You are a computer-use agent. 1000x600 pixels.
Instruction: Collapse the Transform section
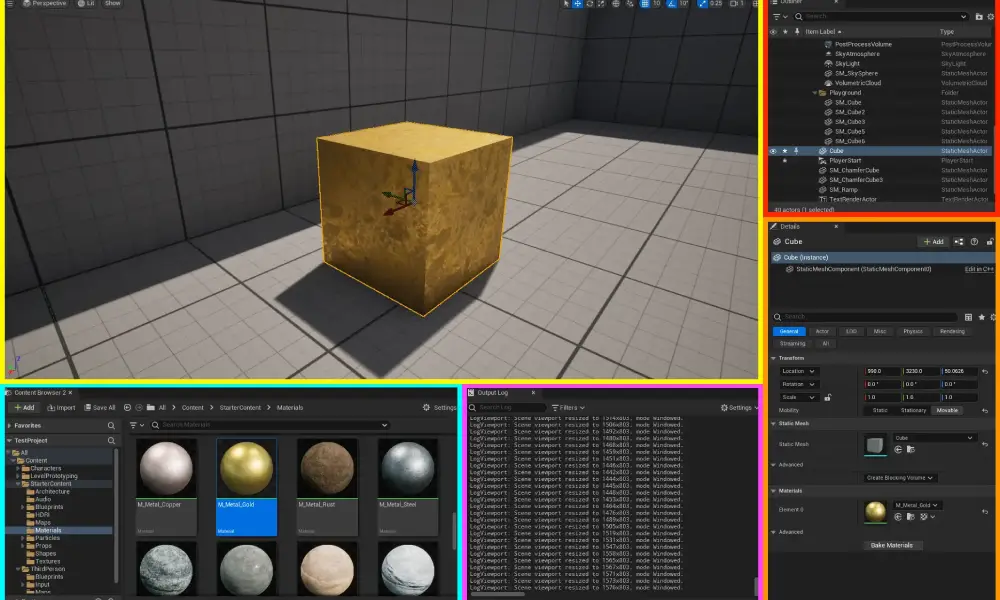[x=774, y=358]
